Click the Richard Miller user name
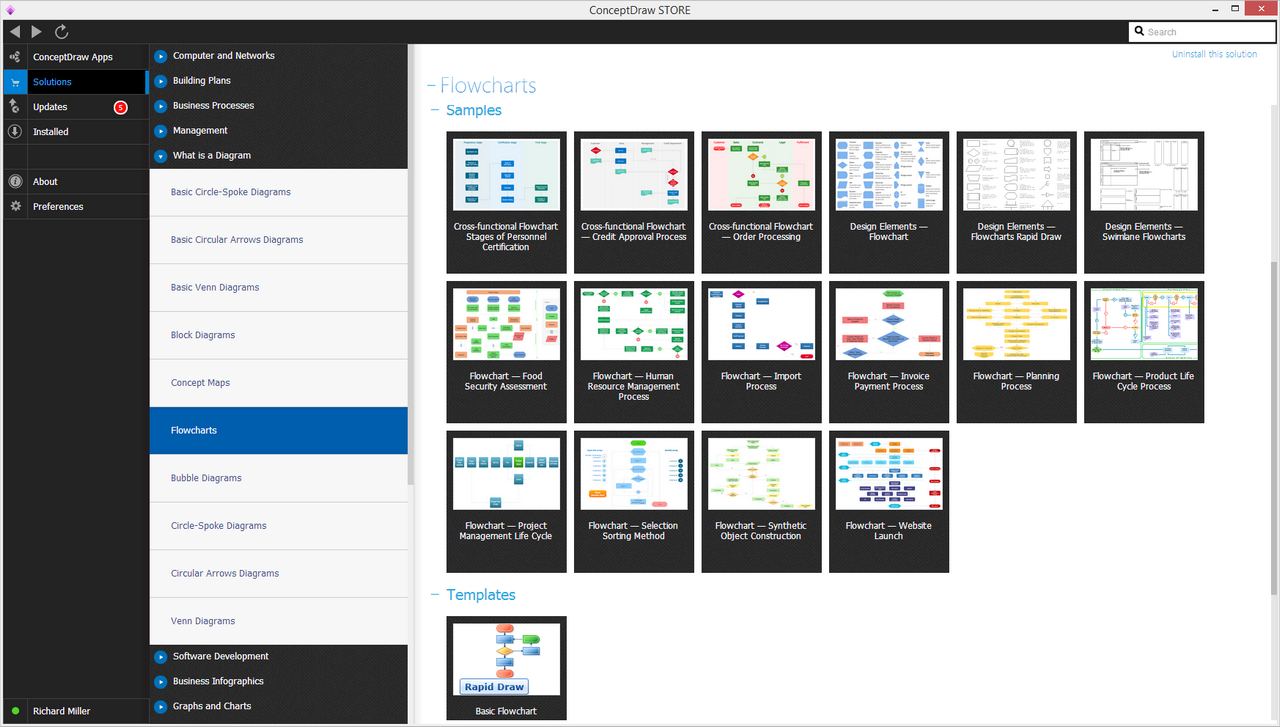 pyautogui.click(x=61, y=711)
